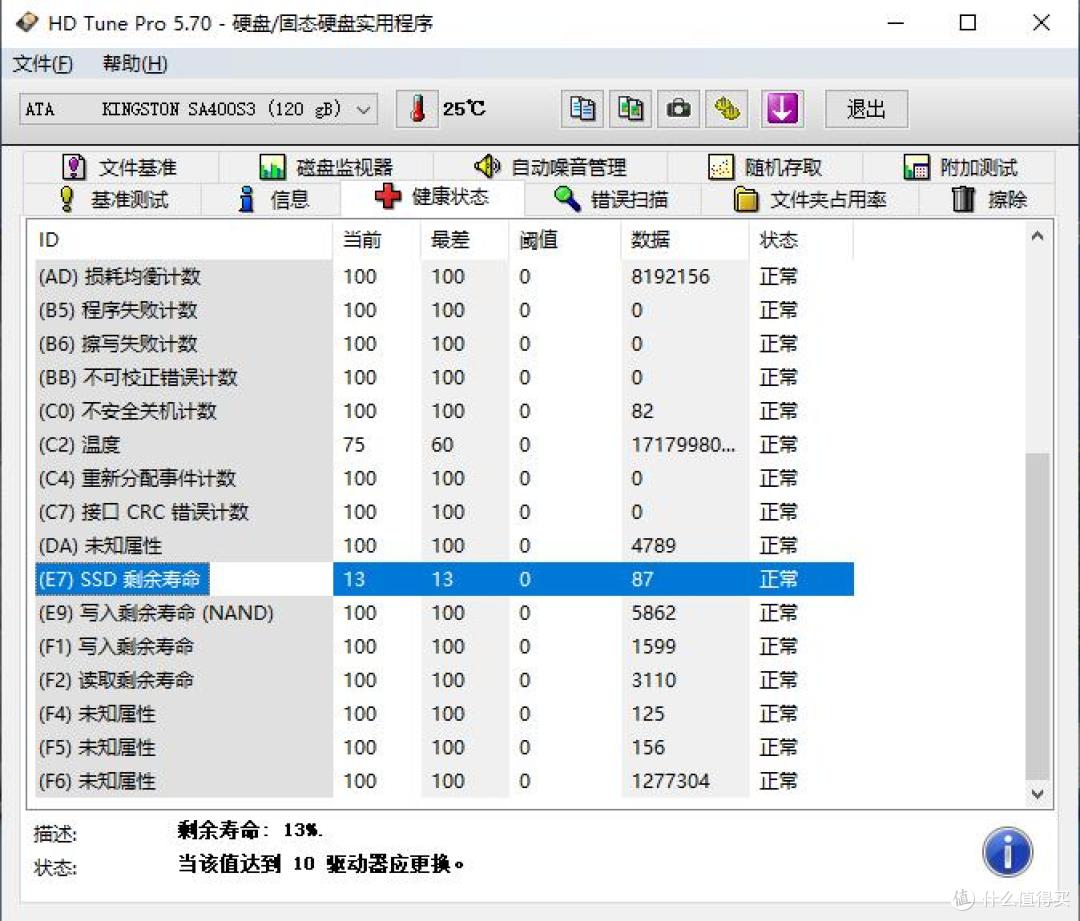This screenshot has height=921, width=1080.
Task: Click the 状态 column header
Action: (x=801, y=240)
